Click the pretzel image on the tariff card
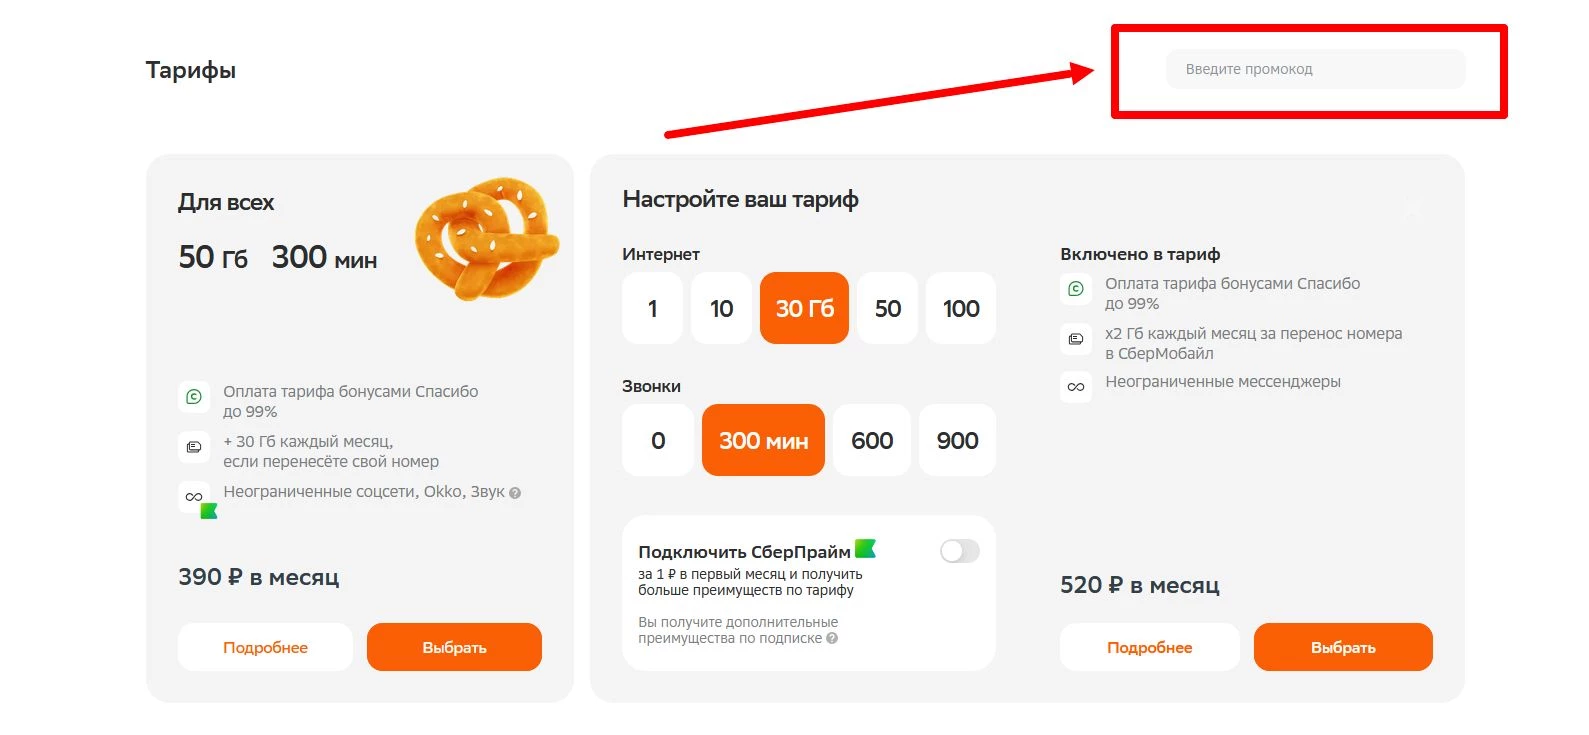This screenshot has height=735, width=1589. coord(487,237)
